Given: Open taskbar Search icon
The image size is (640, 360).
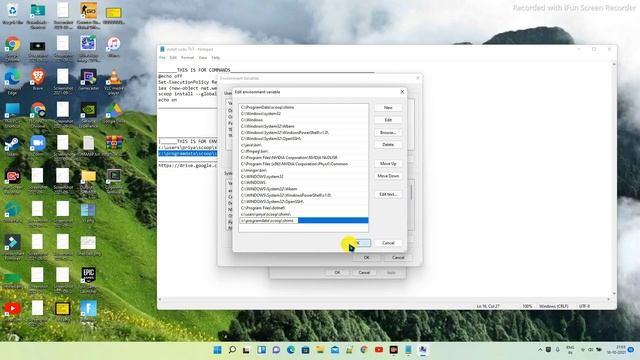Looking at the screenshot, I should point(232,350).
